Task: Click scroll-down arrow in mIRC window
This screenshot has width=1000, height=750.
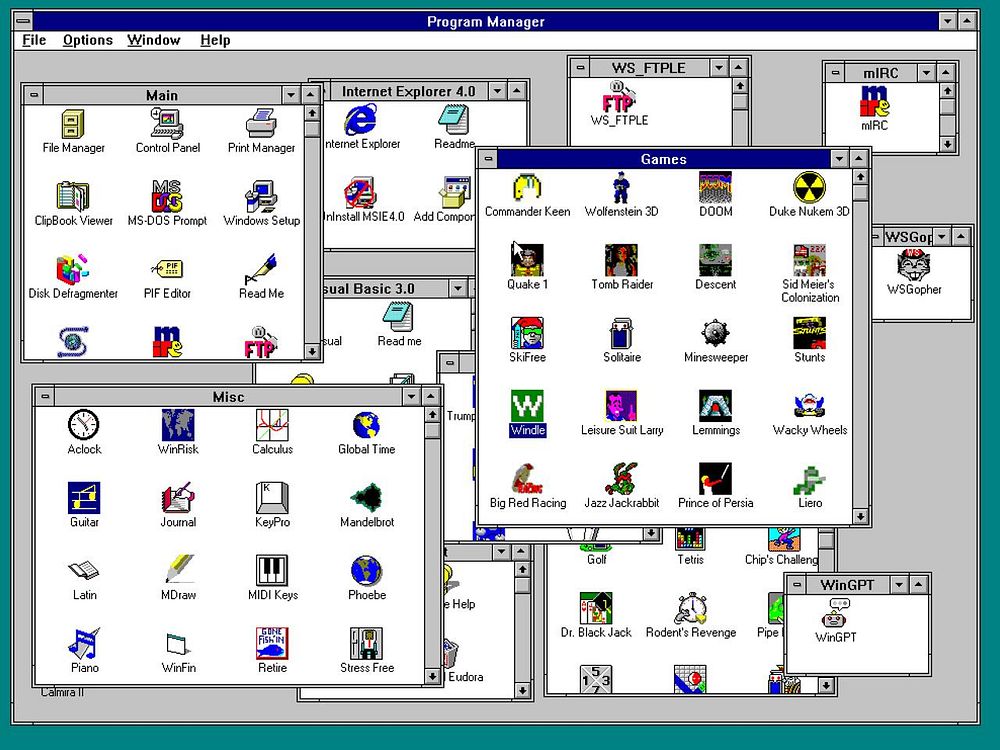Action: (948, 144)
